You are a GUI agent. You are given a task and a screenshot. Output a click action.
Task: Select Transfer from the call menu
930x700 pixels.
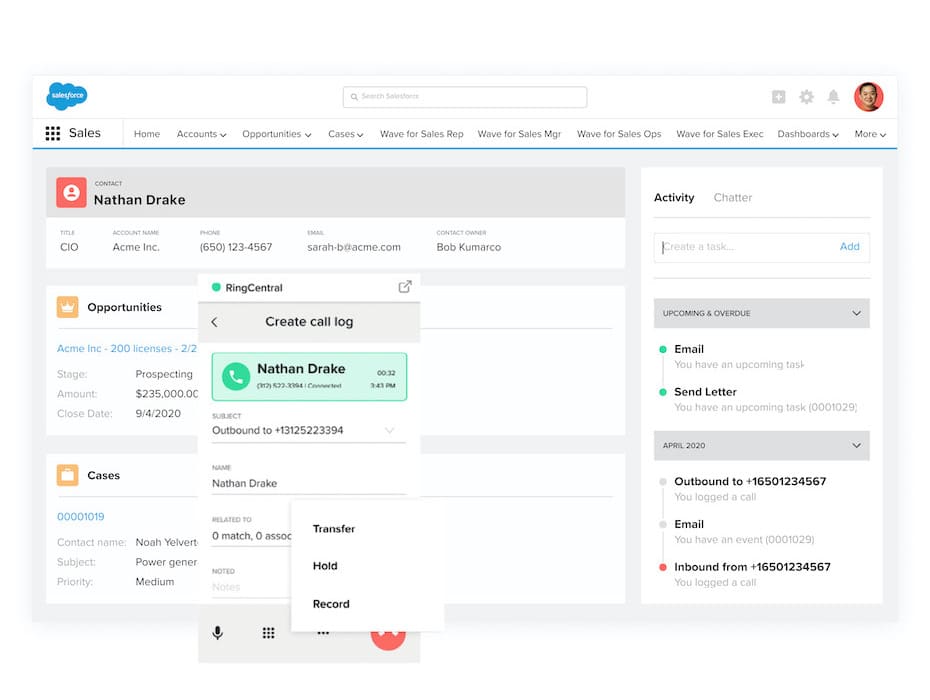[334, 529]
